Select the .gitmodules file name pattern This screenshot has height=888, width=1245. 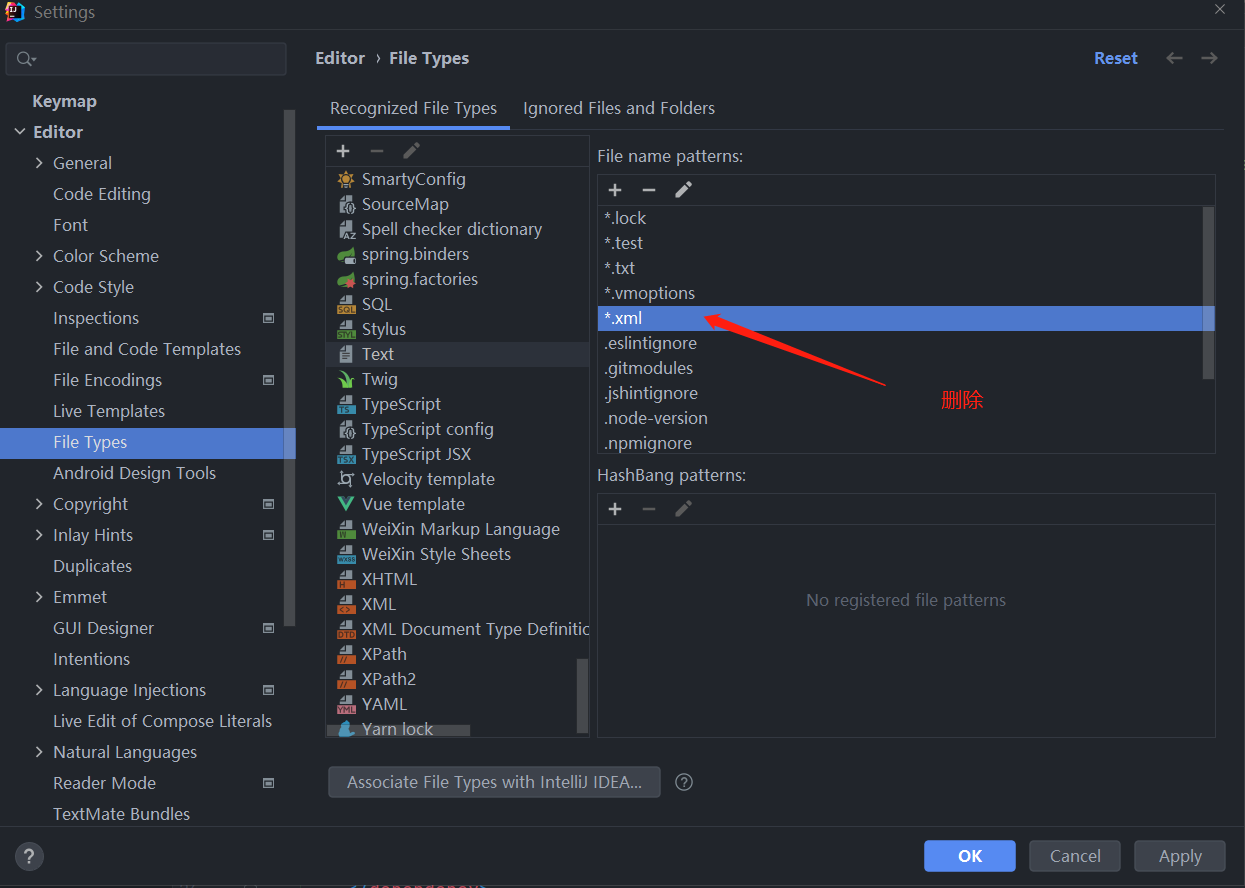pos(900,368)
